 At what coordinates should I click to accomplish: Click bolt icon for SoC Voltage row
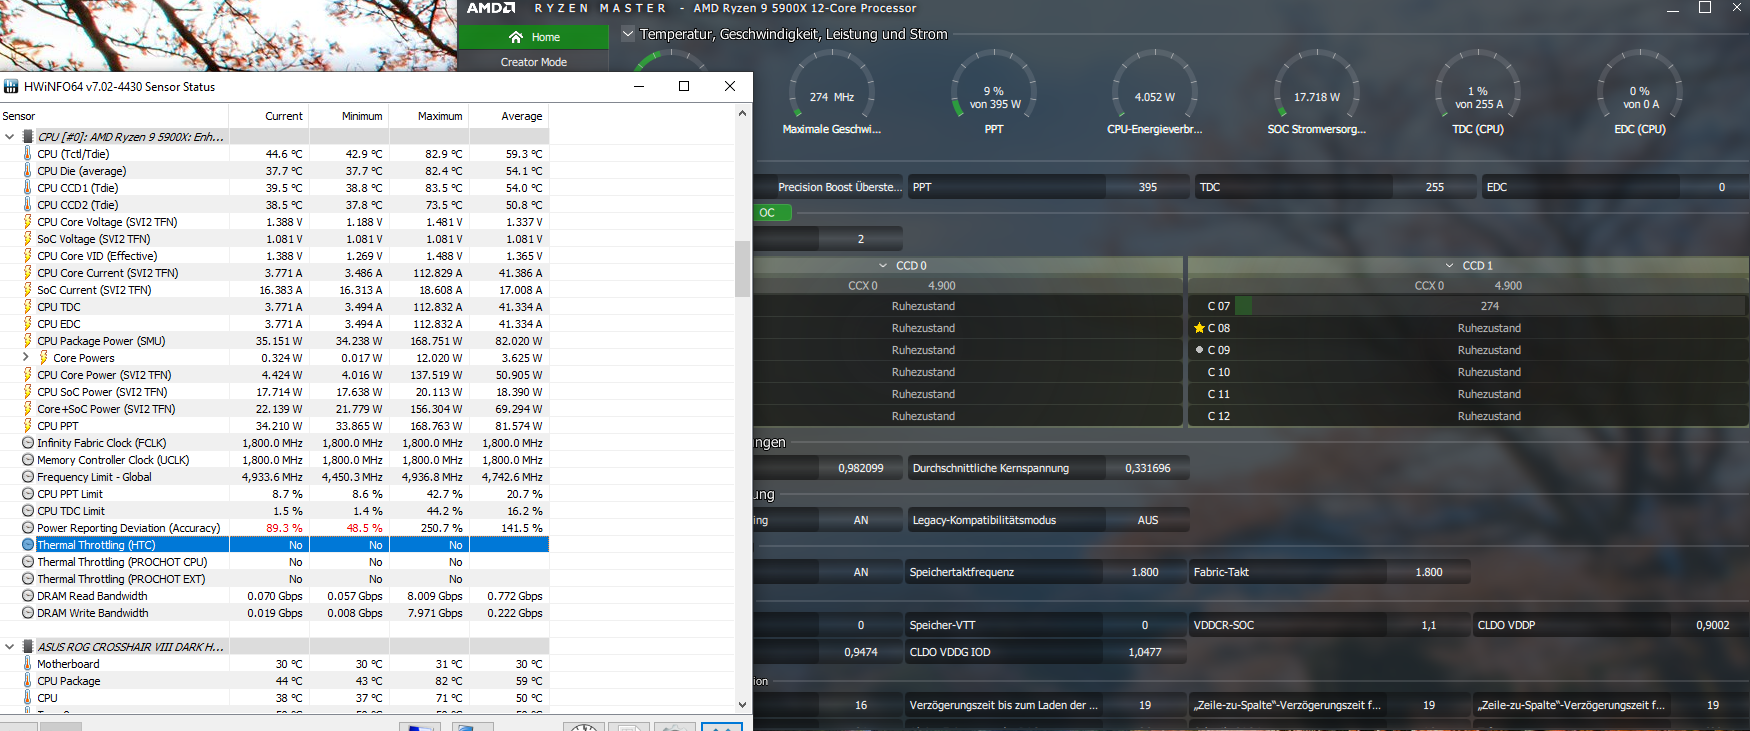[x=27, y=239]
